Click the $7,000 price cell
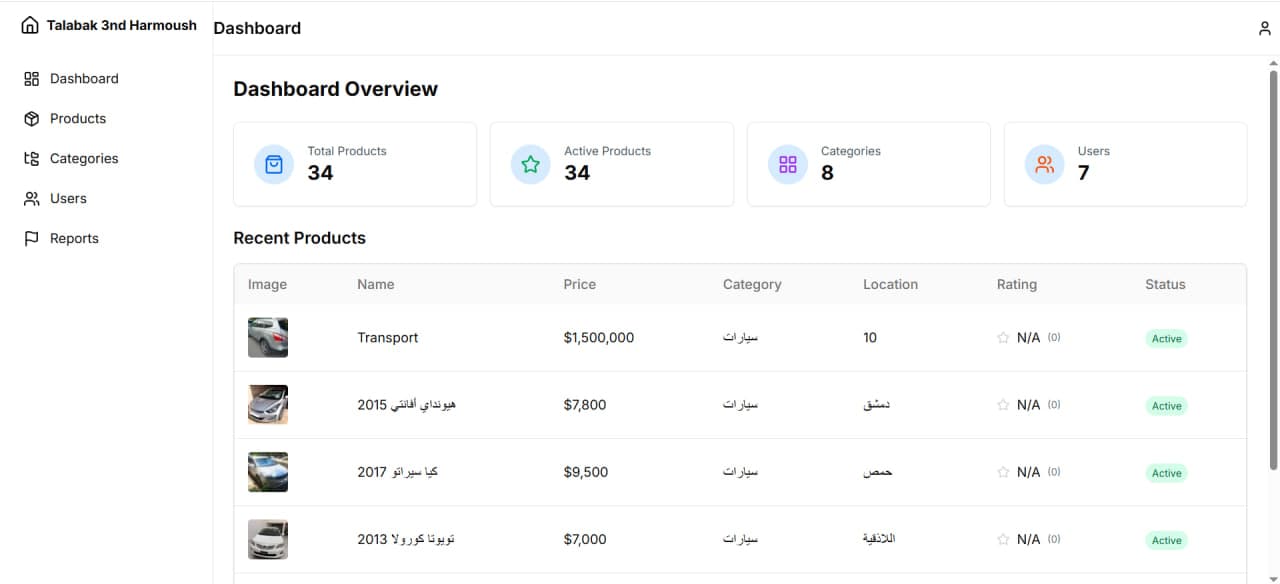This screenshot has height=584, width=1280. (x=585, y=539)
